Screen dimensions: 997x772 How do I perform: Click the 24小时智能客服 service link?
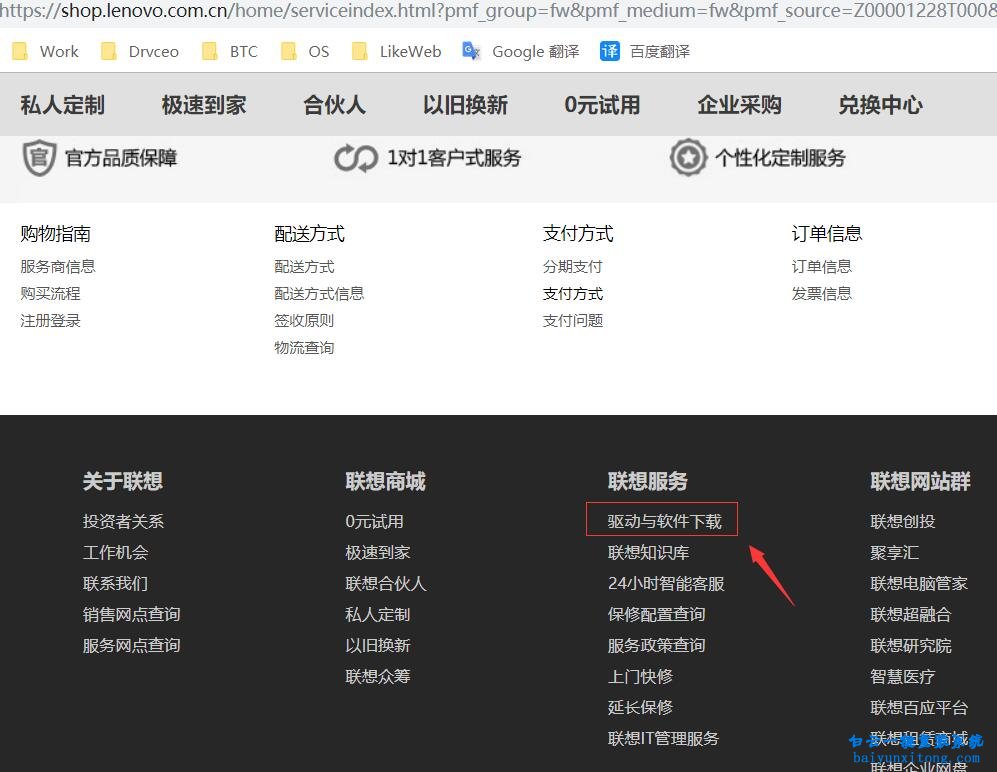[665, 583]
